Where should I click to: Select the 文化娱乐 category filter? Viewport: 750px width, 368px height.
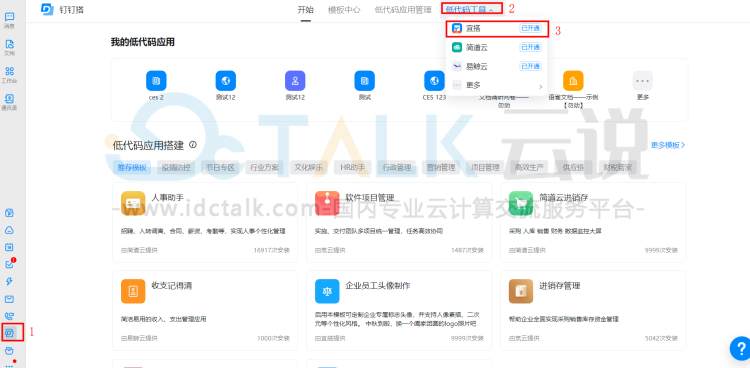[x=309, y=167]
